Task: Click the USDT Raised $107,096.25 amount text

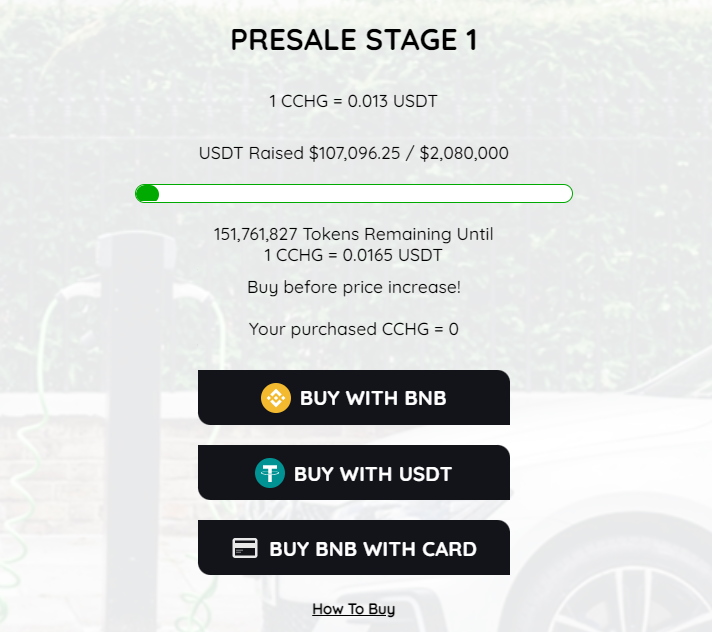Action: pyautogui.click(x=300, y=153)
